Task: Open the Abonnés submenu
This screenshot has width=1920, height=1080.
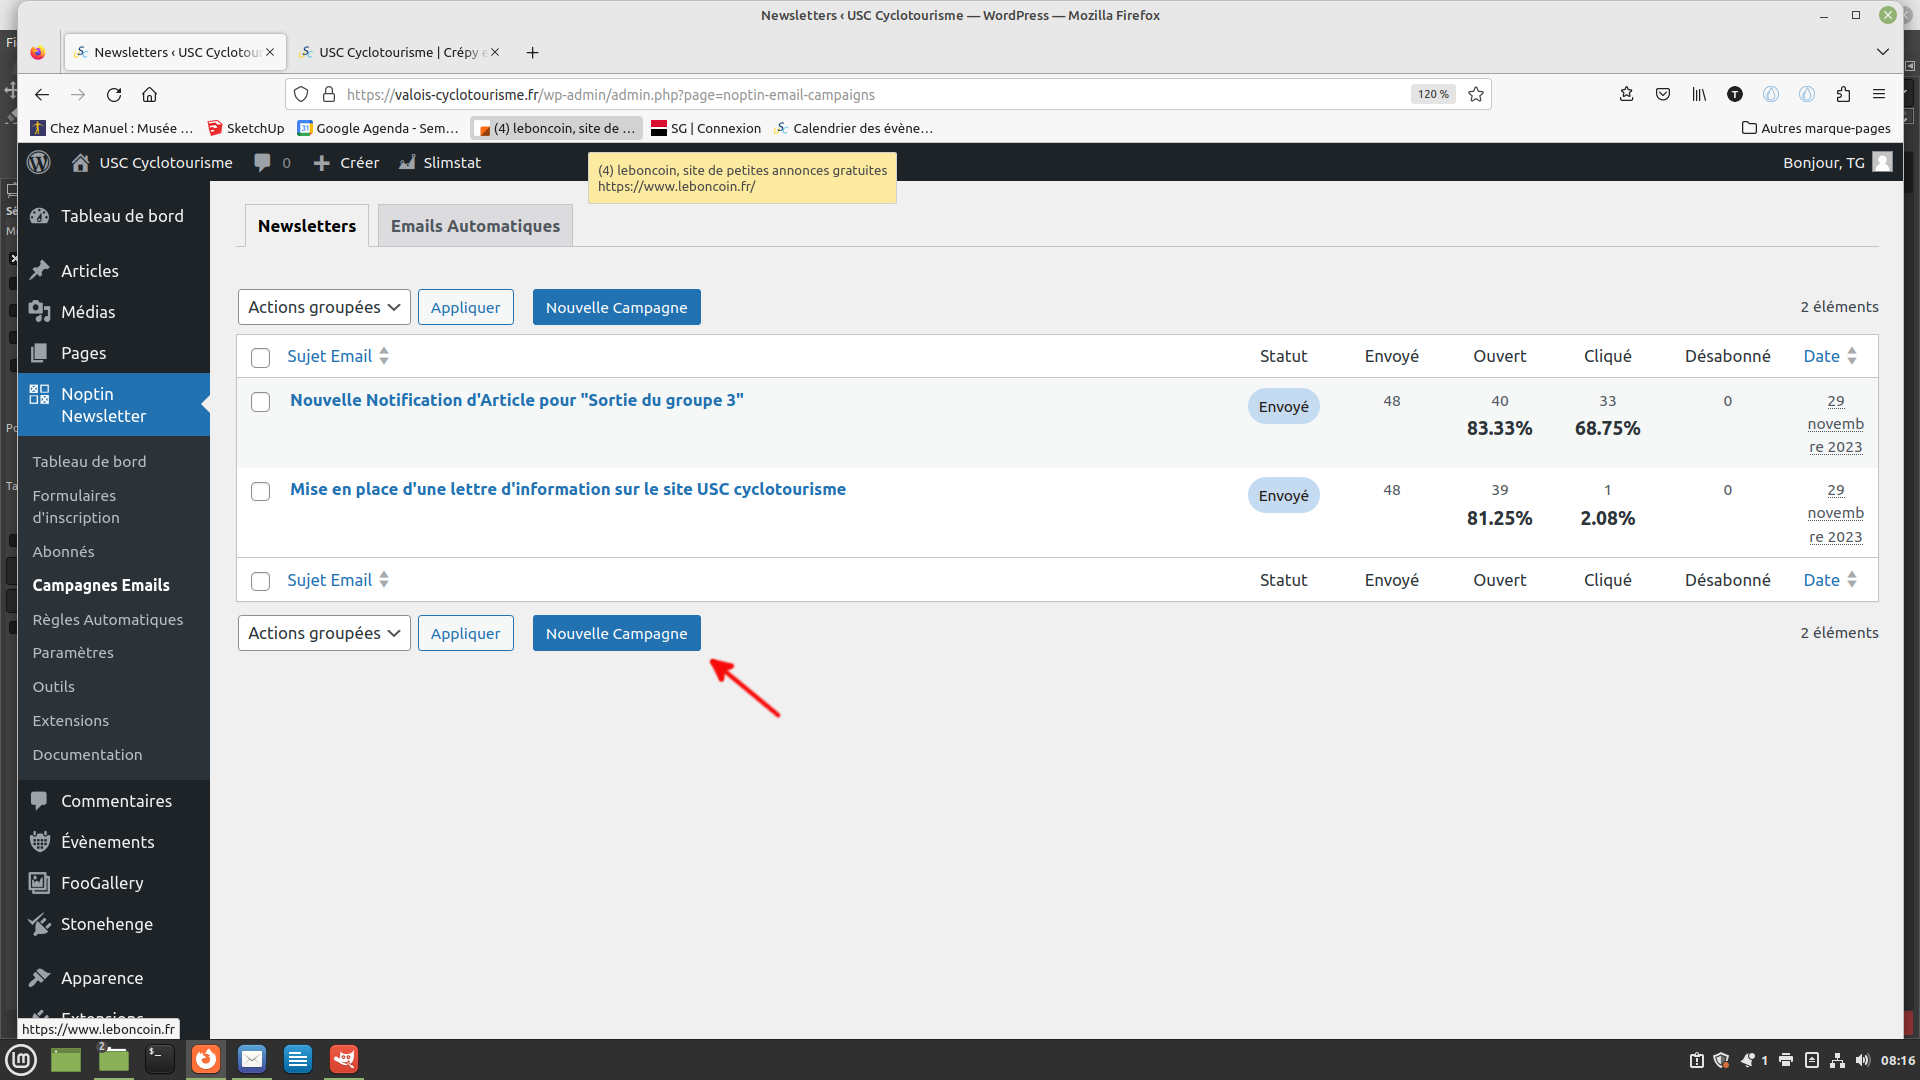Action: 63,552
